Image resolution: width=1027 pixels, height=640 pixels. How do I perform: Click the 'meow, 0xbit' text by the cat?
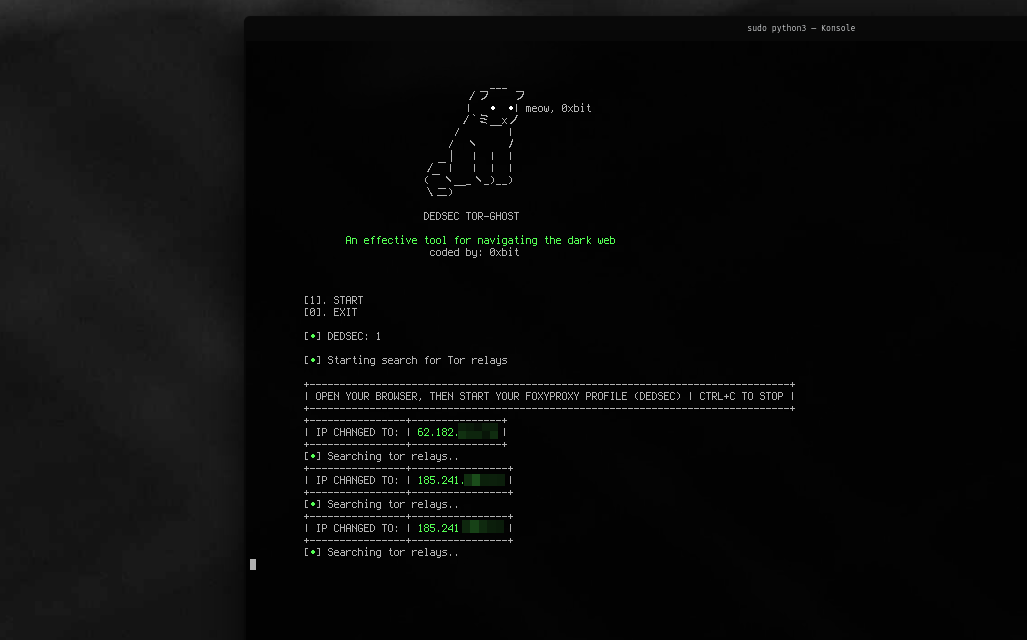coord(558,108)
